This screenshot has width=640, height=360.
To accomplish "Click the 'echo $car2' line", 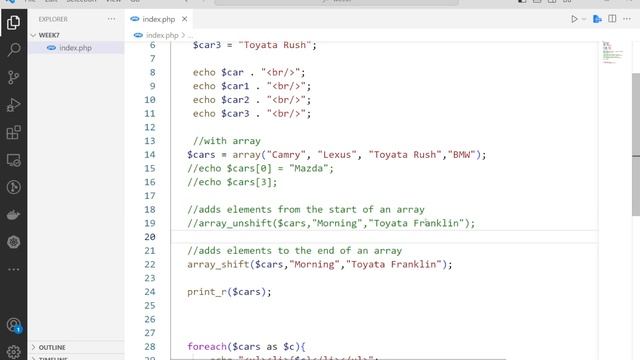I will point(252,100).
